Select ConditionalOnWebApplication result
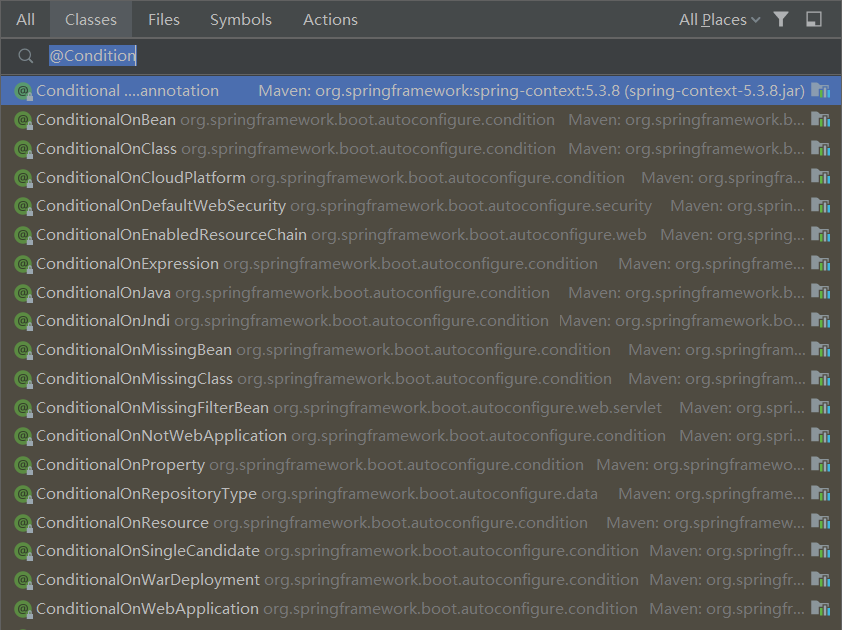Image resolution: width=842 pixels, height=630 pixels. point(421,609)
